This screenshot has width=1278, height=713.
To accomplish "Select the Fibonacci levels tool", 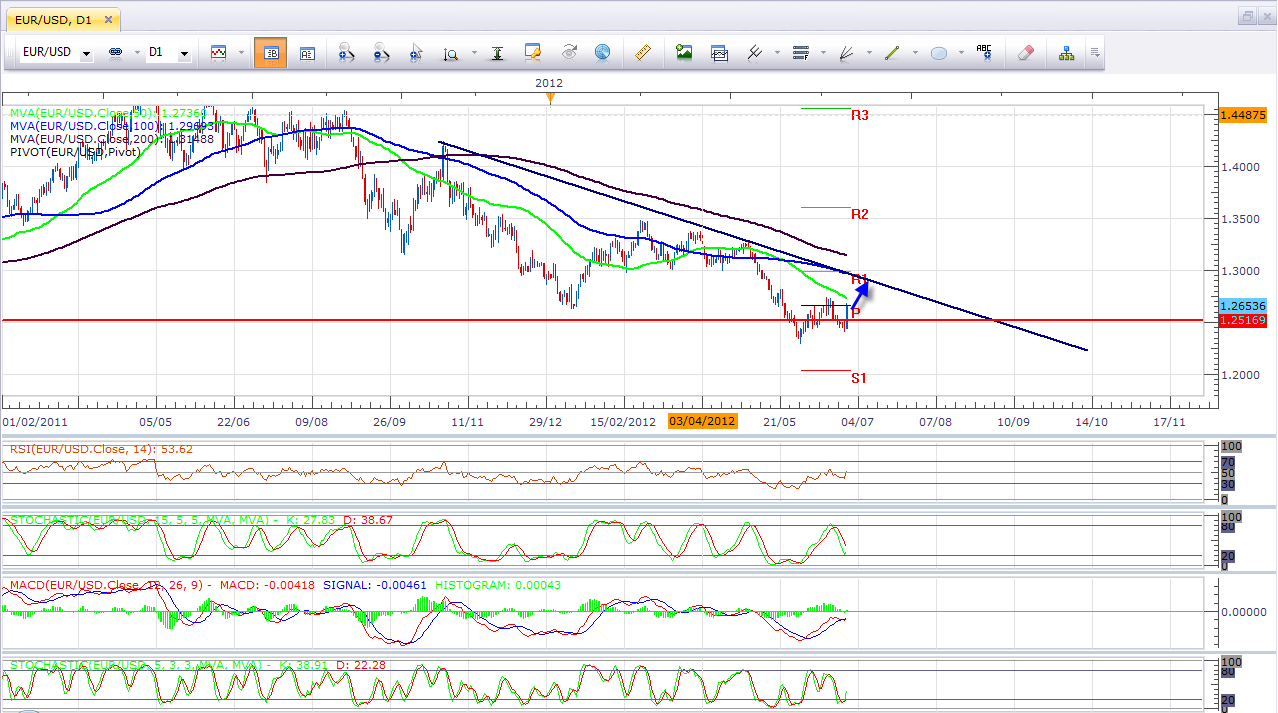I will 800,52.
